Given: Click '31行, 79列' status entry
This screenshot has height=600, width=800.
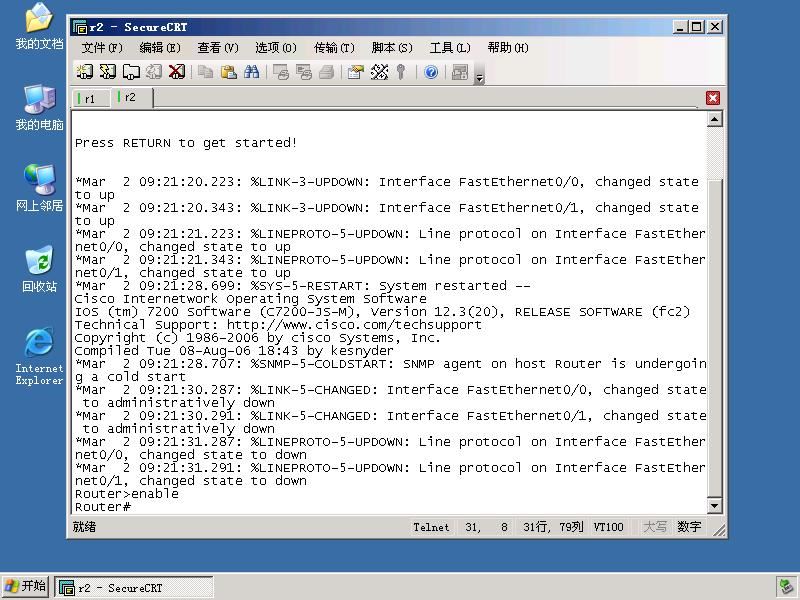Looking at the screenshot, I should 553,527.
